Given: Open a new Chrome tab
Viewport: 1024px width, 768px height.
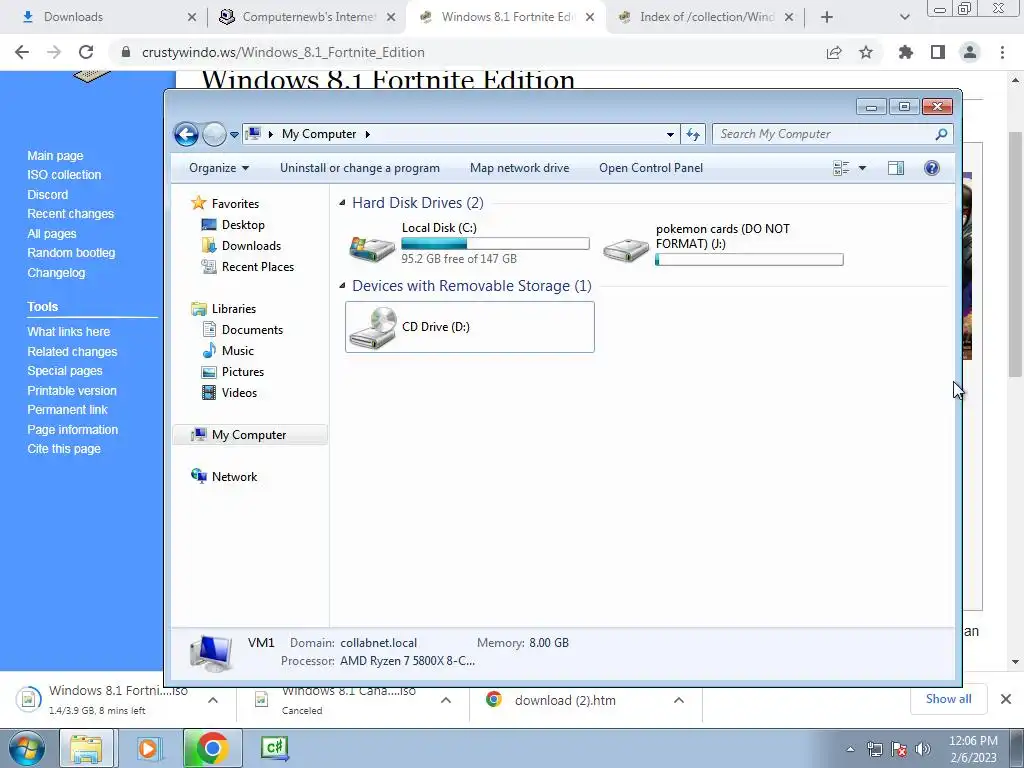Looking at the screenshot, I should tap(827, 17).
